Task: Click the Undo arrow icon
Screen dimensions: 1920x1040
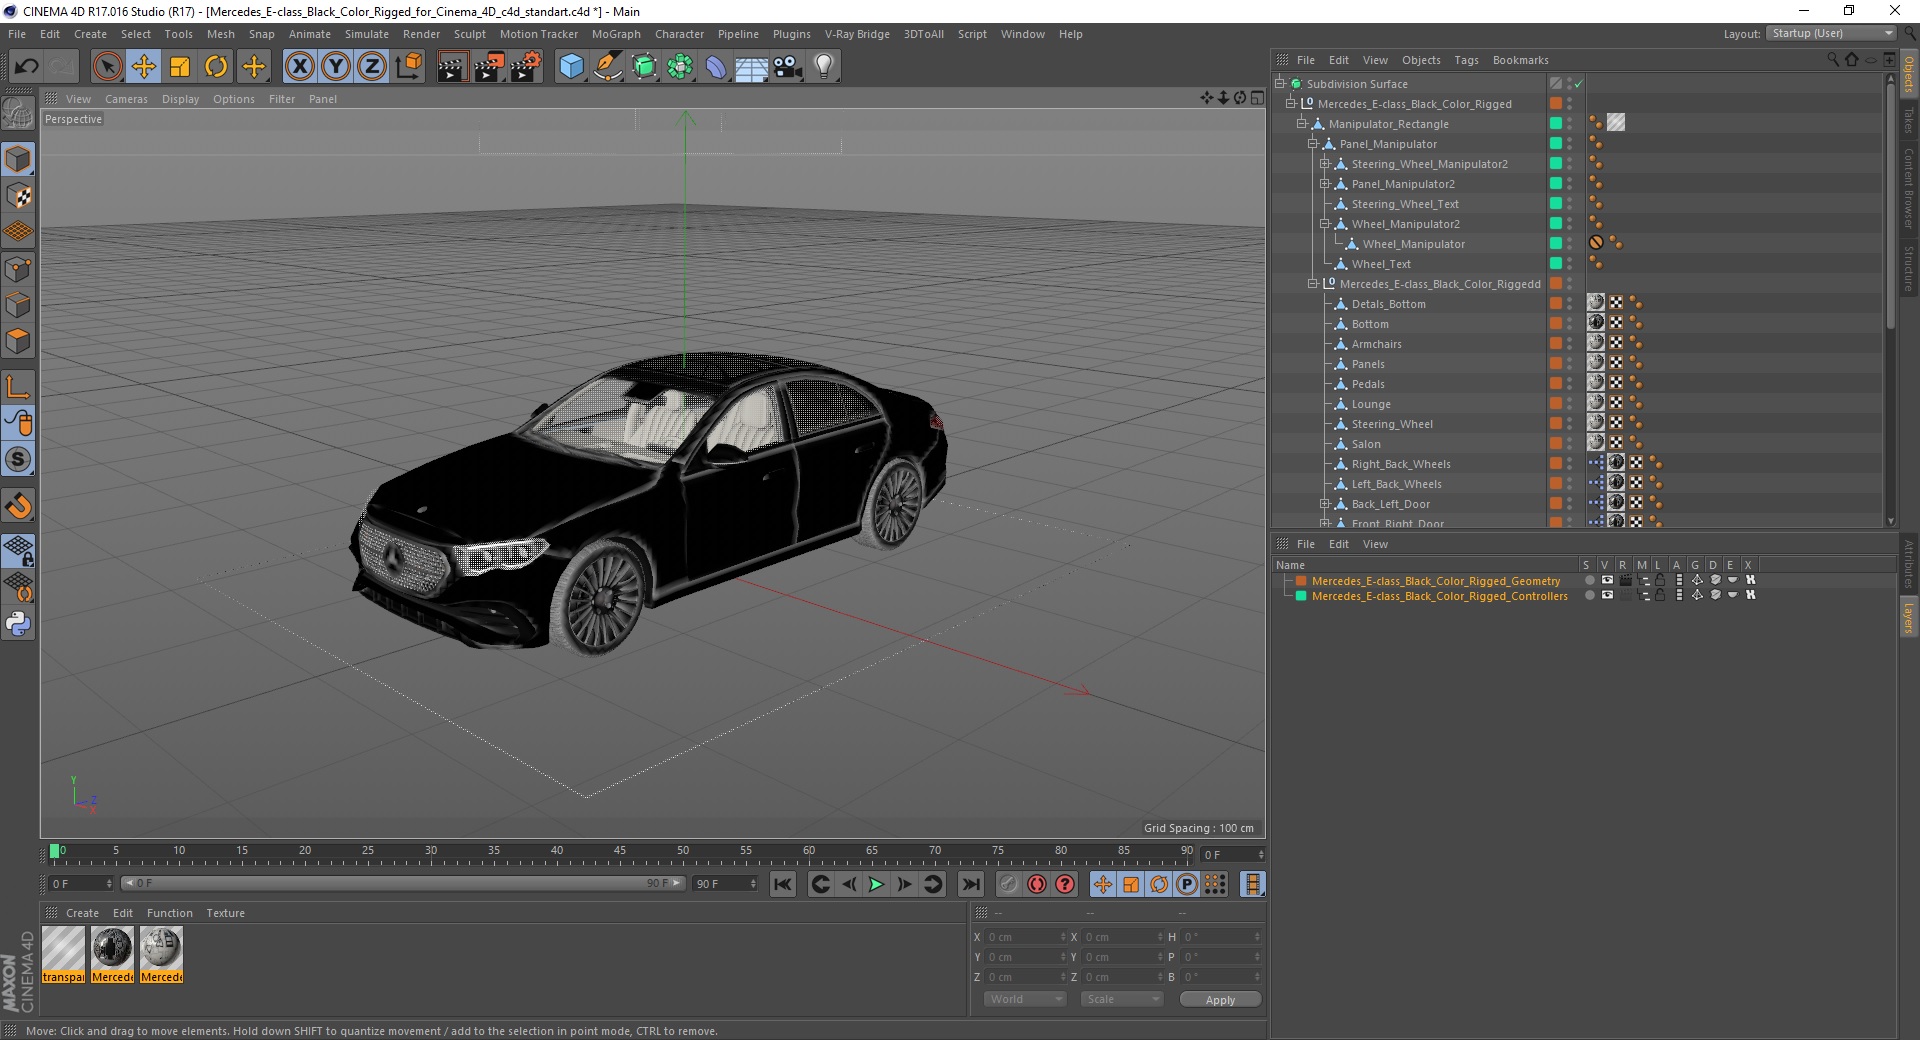Action: click(x=27, y=67)
